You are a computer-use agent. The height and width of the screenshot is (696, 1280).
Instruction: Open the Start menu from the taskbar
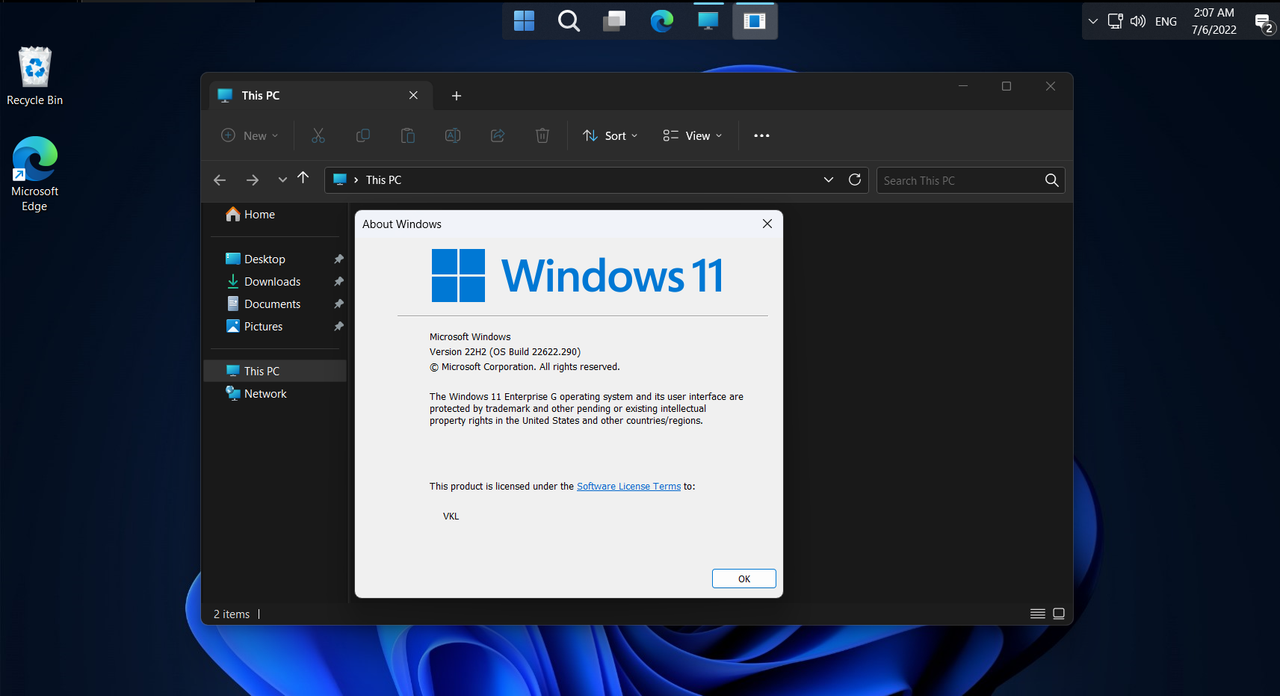pyautogui.click(x=524, y=21)
